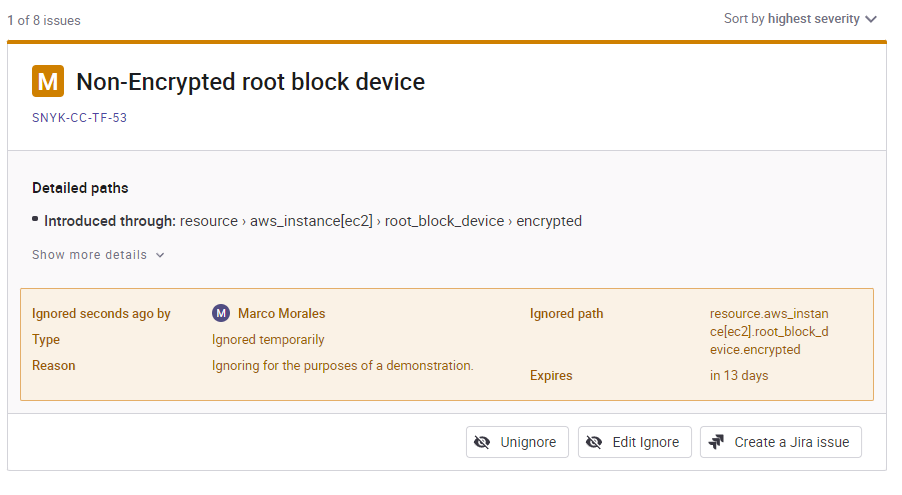Click the 1 of 8 issues counter
This screenshot has height=495, width=902.
click(44, 21)
